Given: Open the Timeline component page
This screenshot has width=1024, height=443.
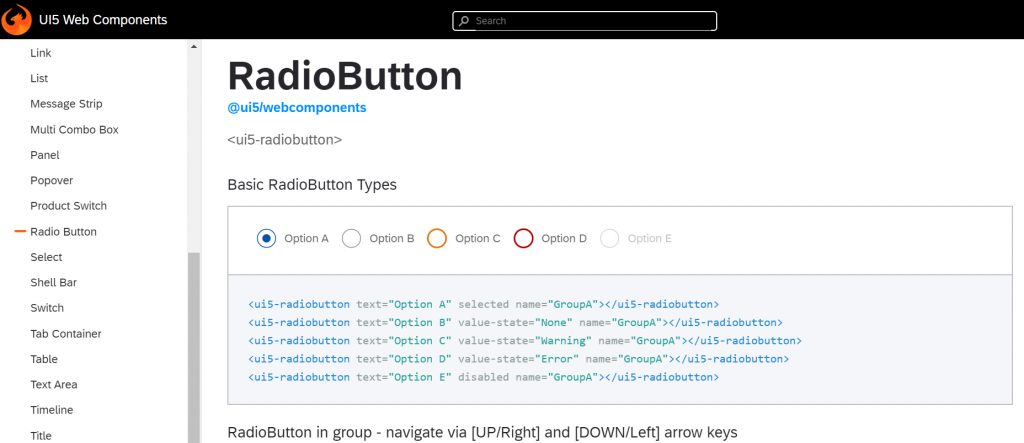Looking at the screenshot, I should coord(52,410).
